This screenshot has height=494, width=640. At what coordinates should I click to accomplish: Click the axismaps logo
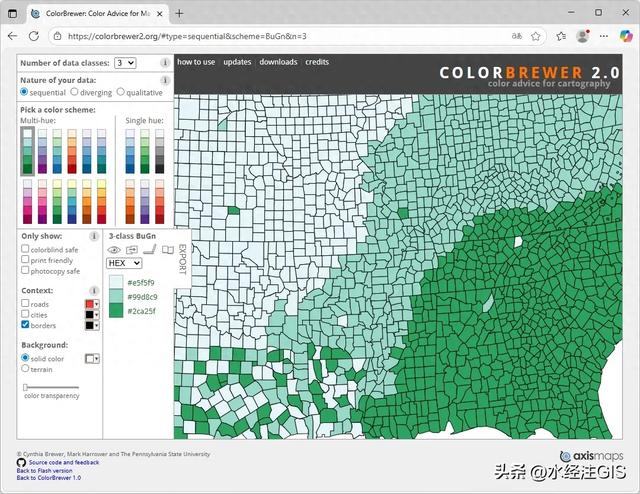tap(591, 456)
